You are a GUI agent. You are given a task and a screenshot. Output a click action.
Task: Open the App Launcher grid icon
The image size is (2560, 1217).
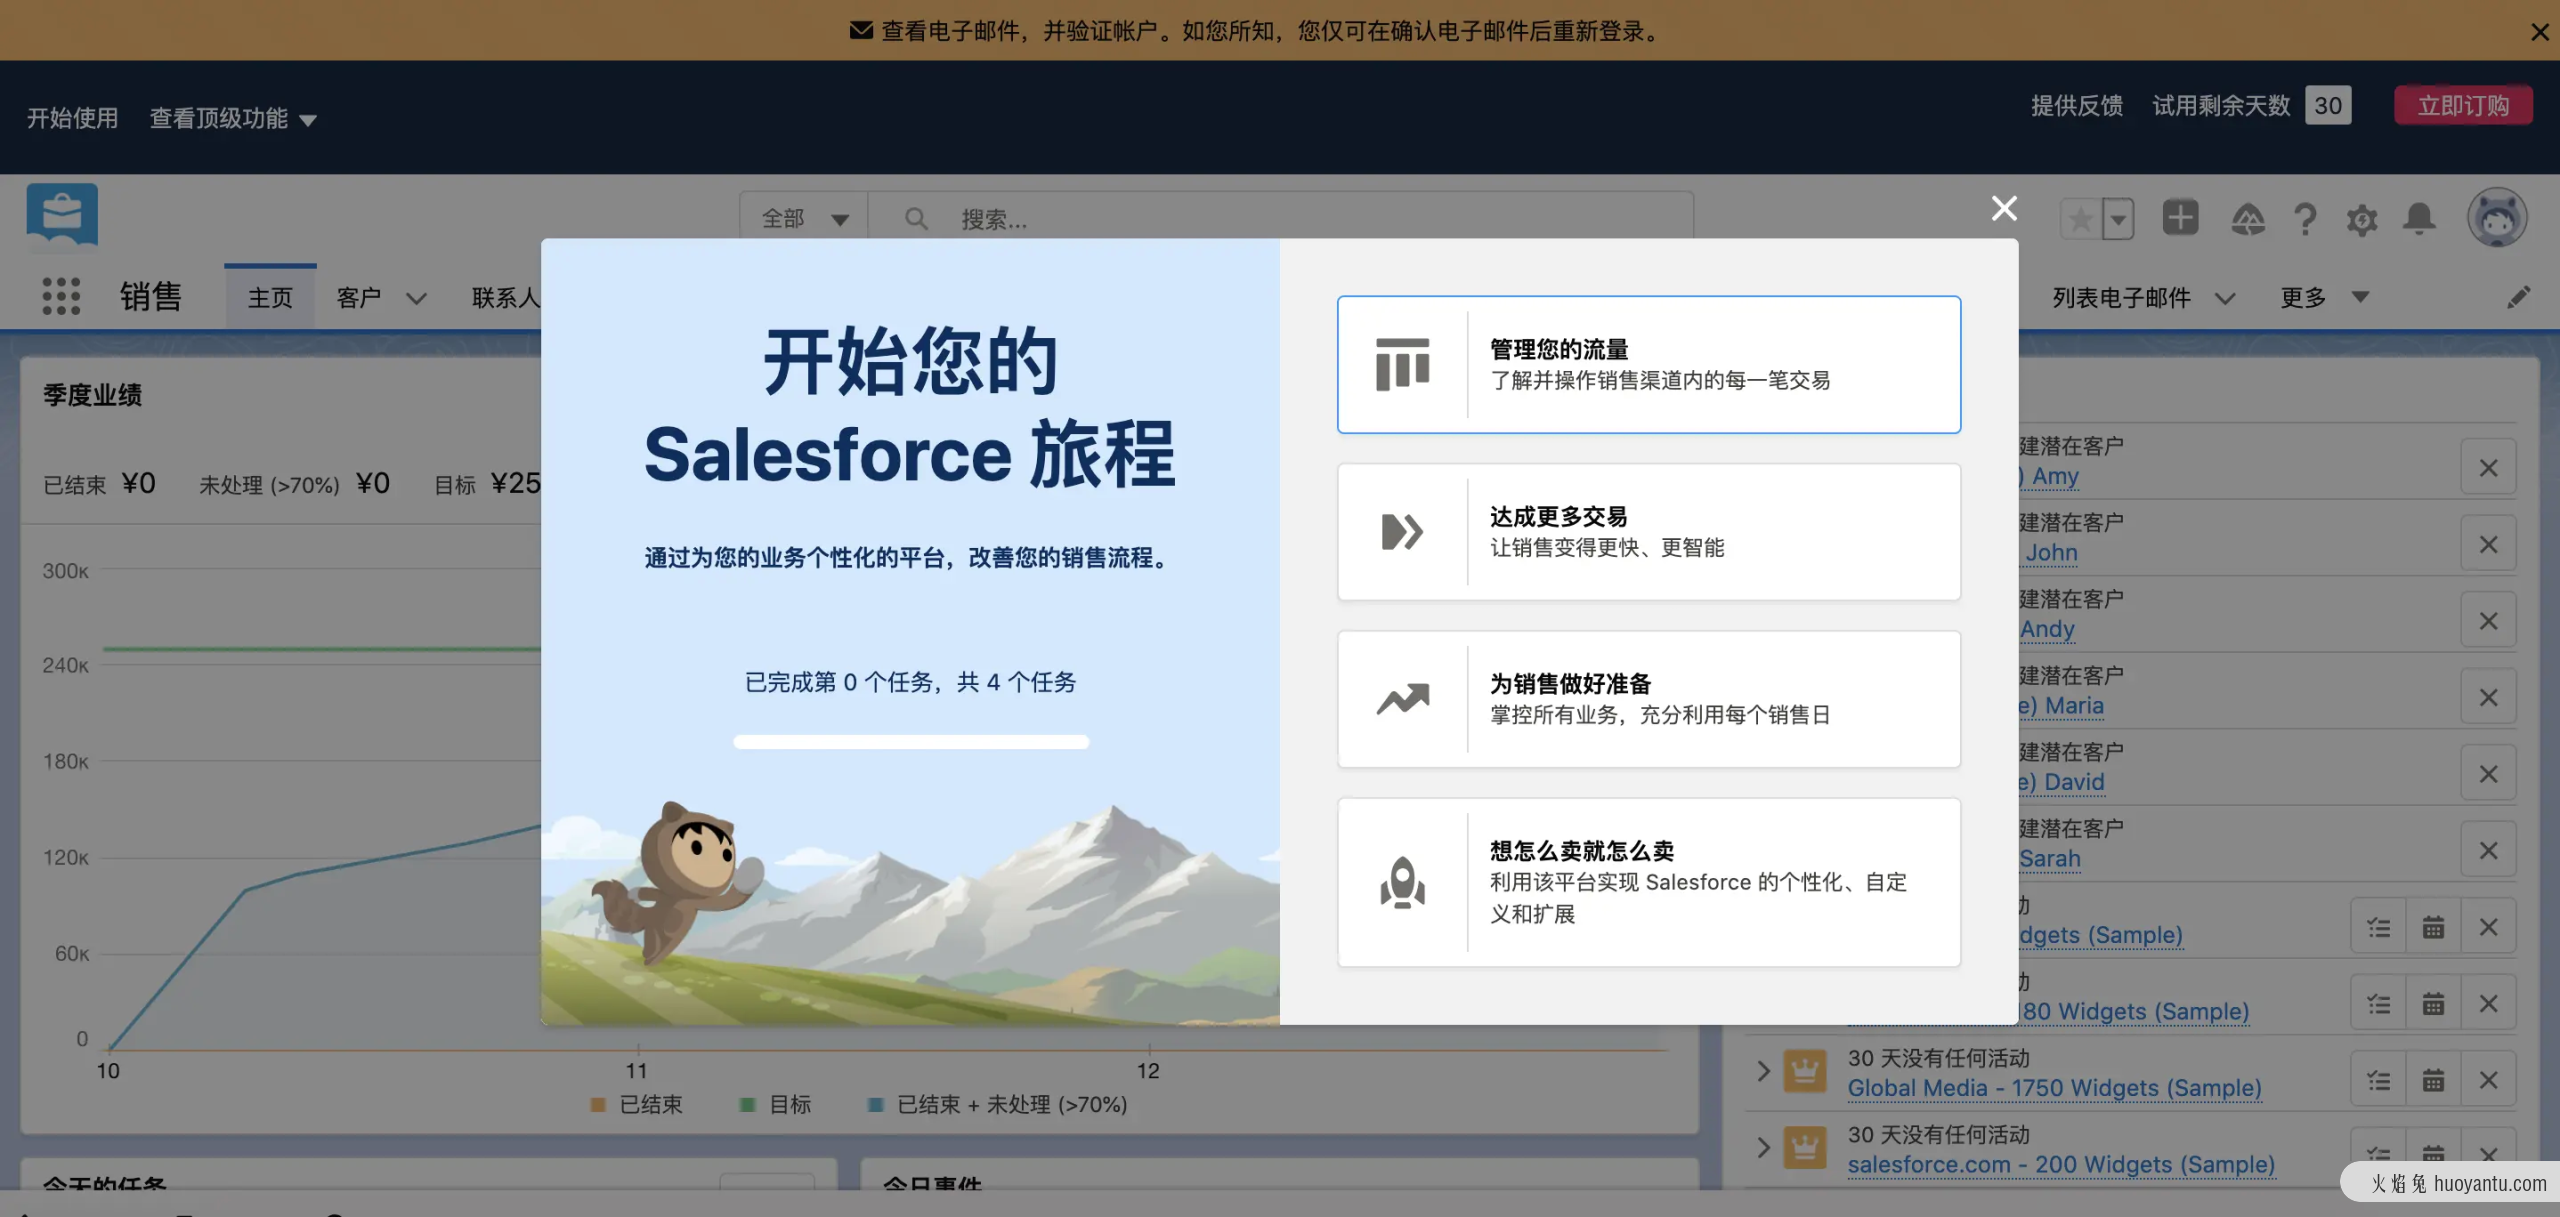(61, 297)
